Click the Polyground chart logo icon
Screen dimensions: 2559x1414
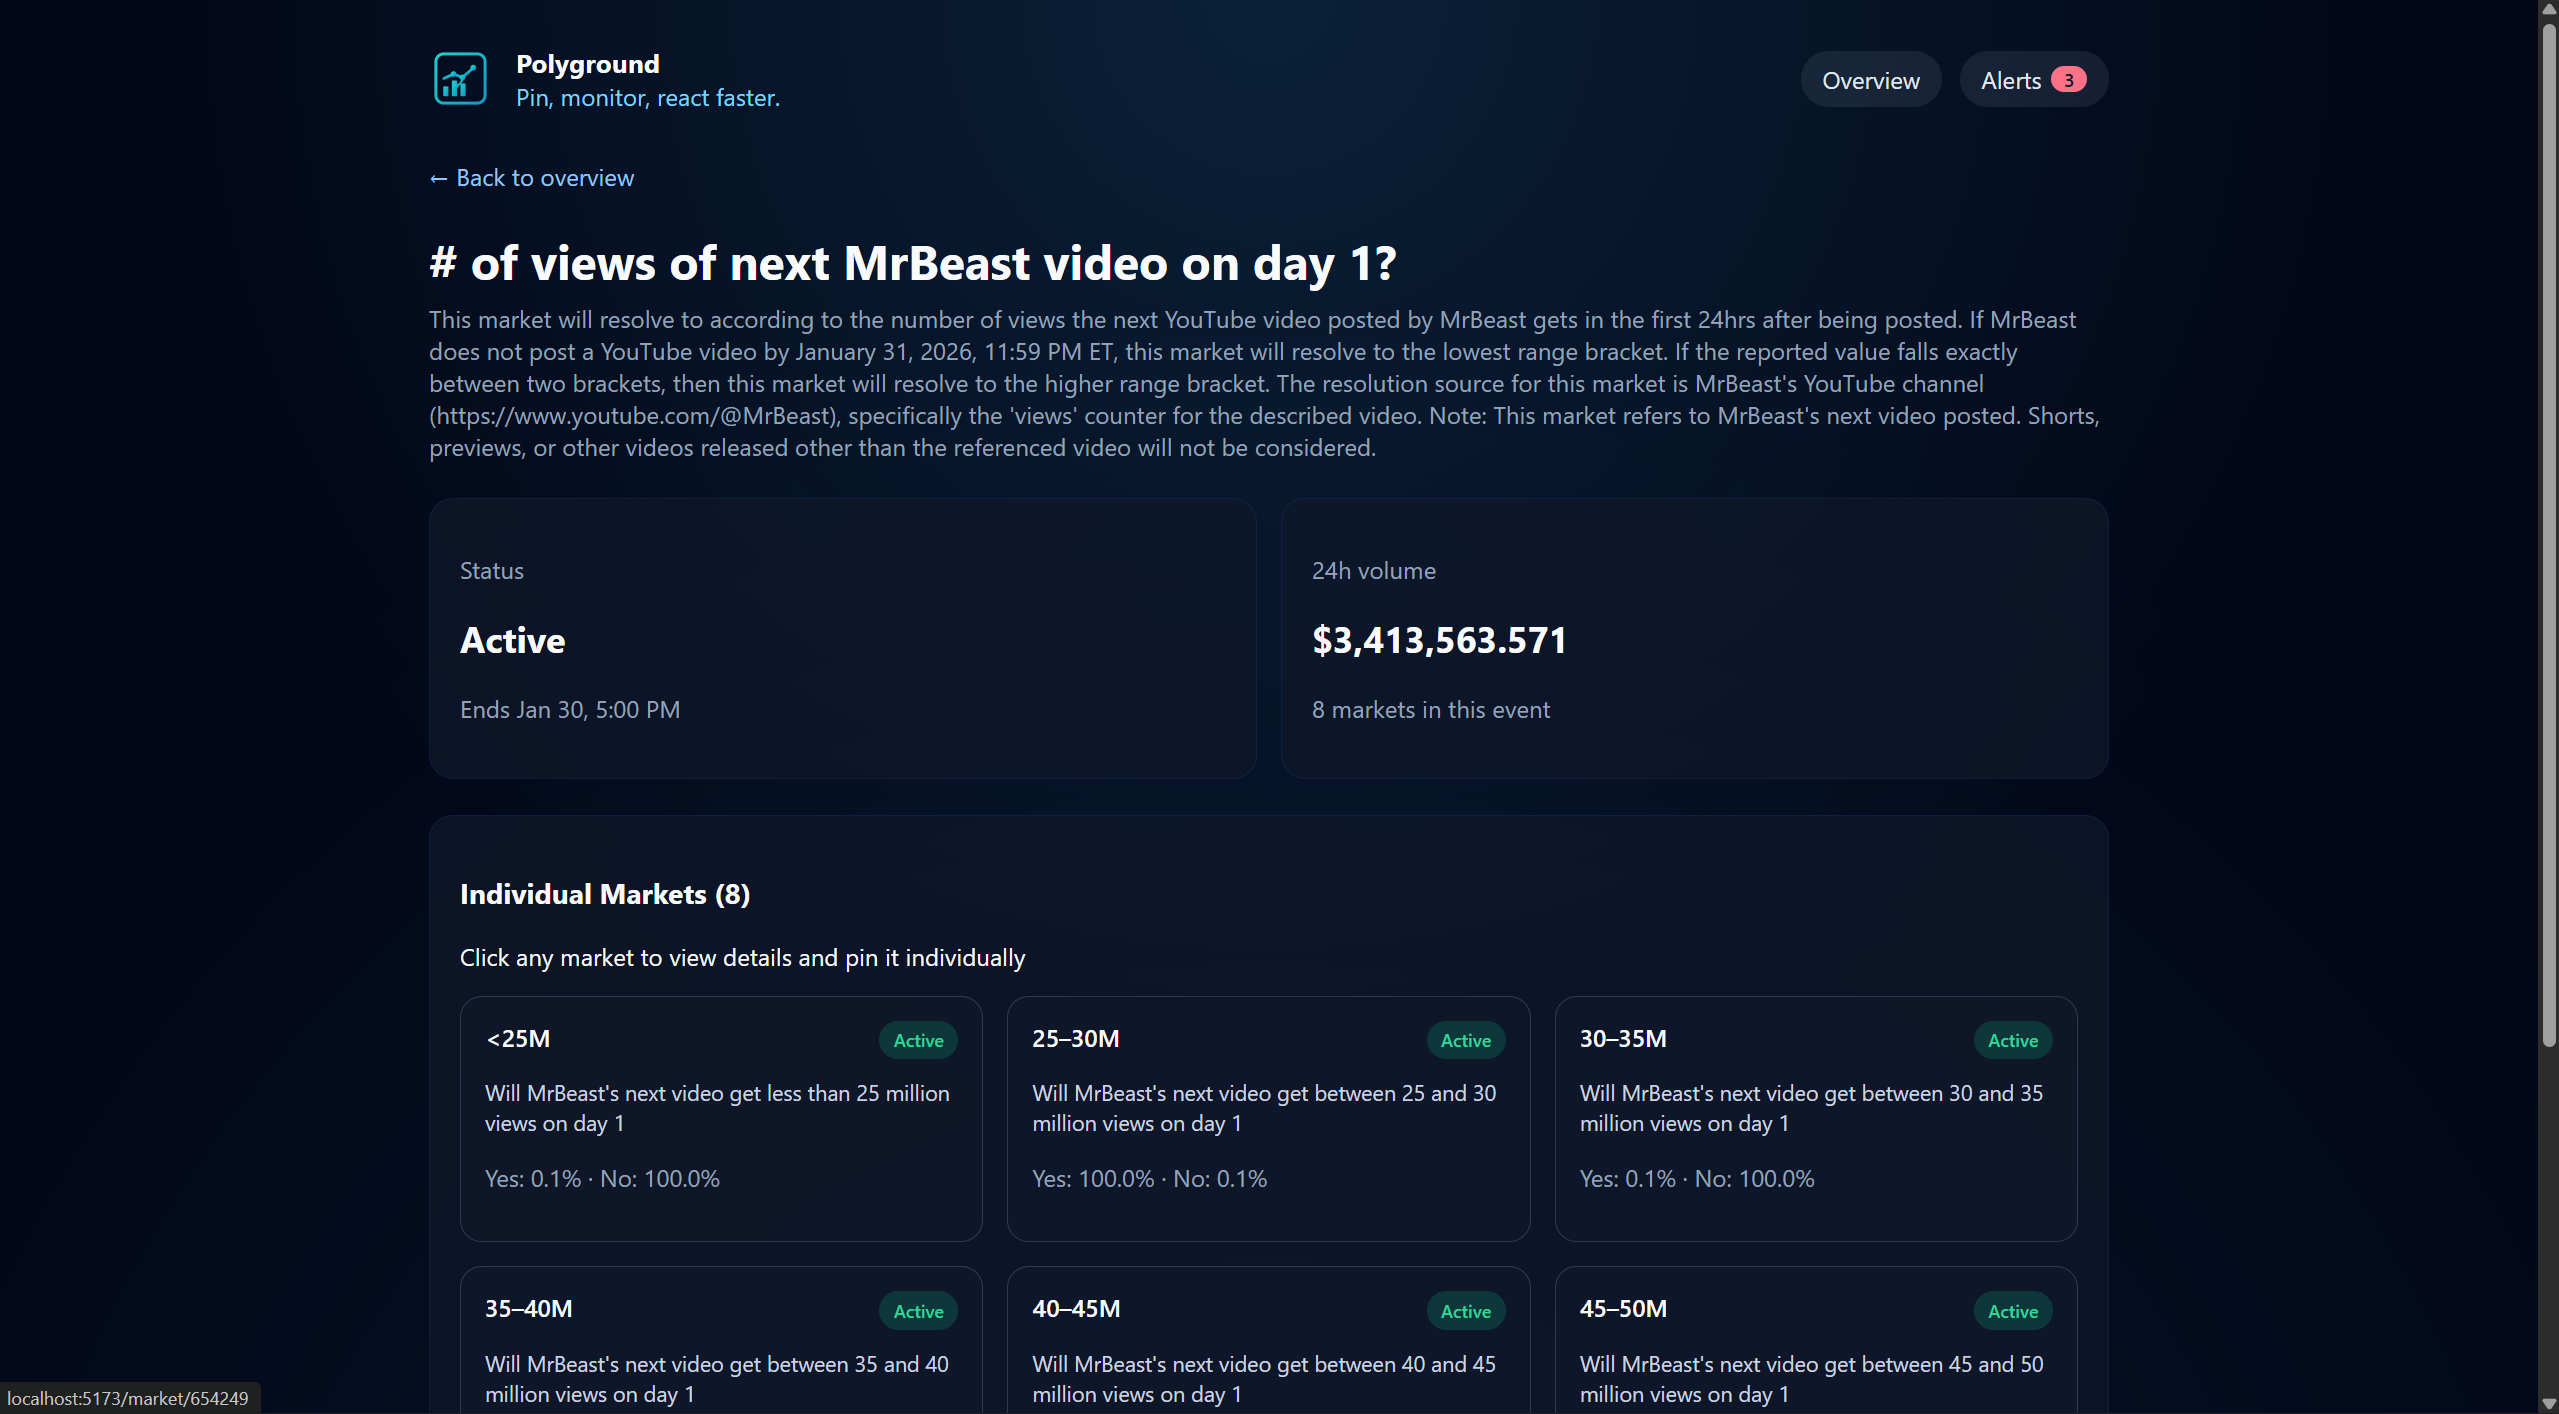tap(460, 79)
